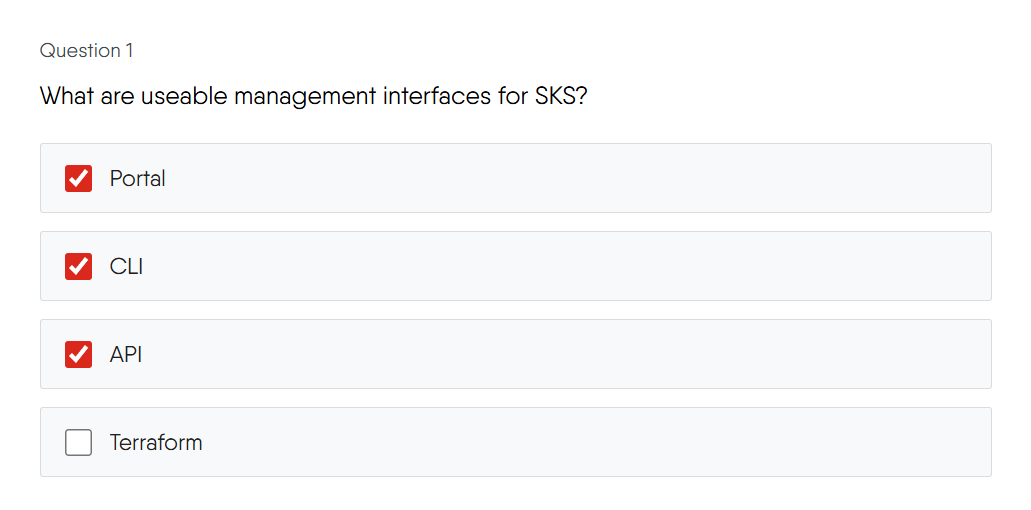Image resolution: width=1031 pixels, height=510 pixels.
Task: Click the white checkmark in API's red box
Action: tap(78, 354)
